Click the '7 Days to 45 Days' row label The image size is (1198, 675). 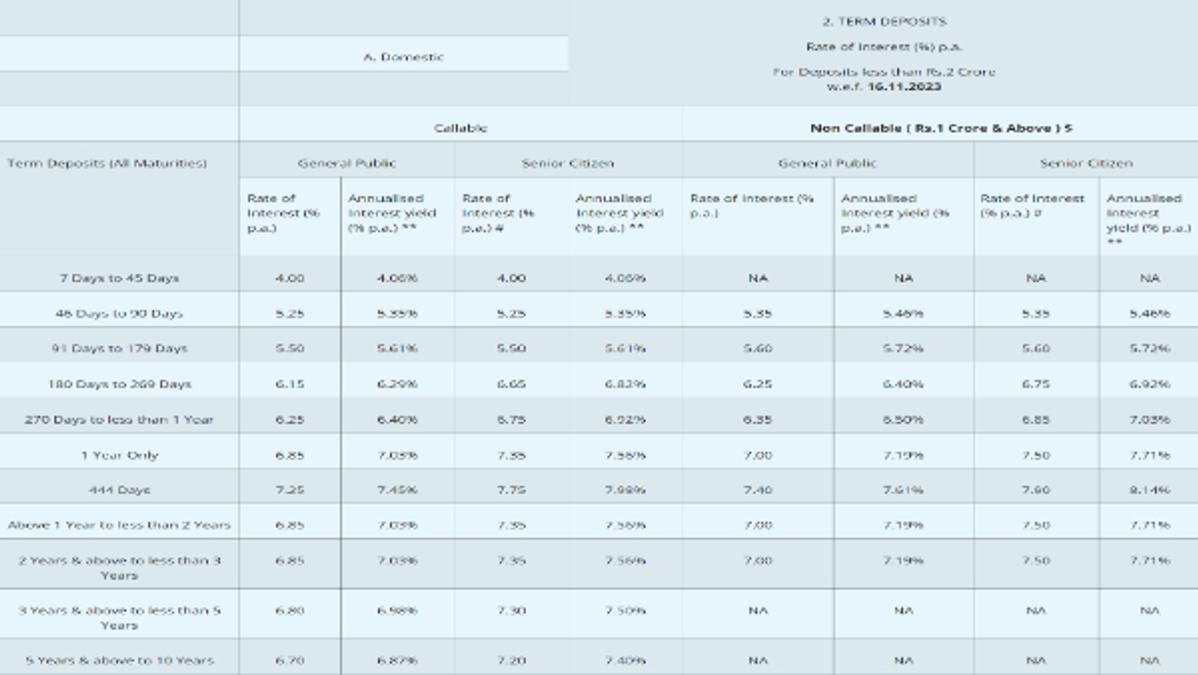tap(119, 278)
